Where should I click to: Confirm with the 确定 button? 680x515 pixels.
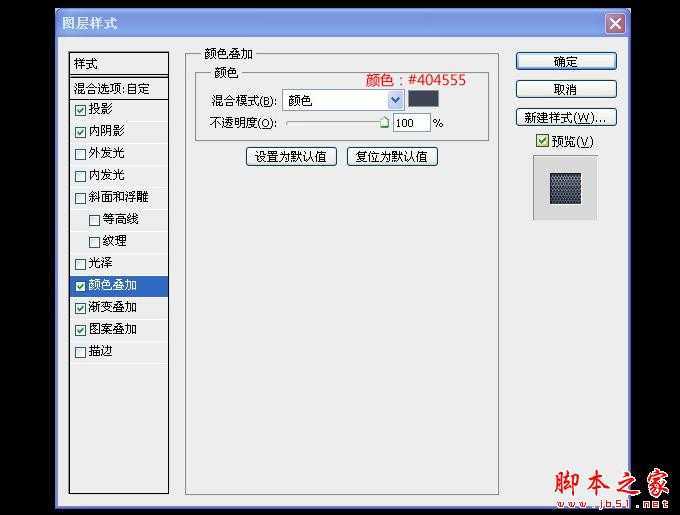coord(566,62)
